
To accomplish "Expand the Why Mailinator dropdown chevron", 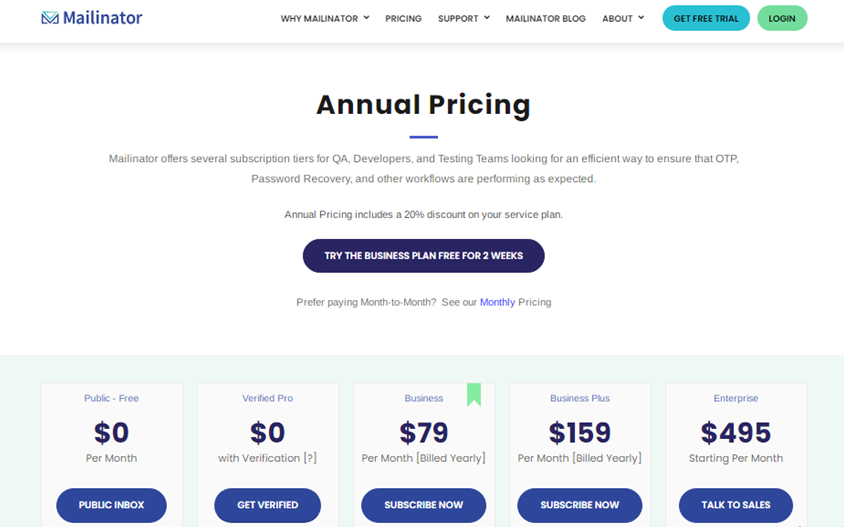I will pos(367,18).
